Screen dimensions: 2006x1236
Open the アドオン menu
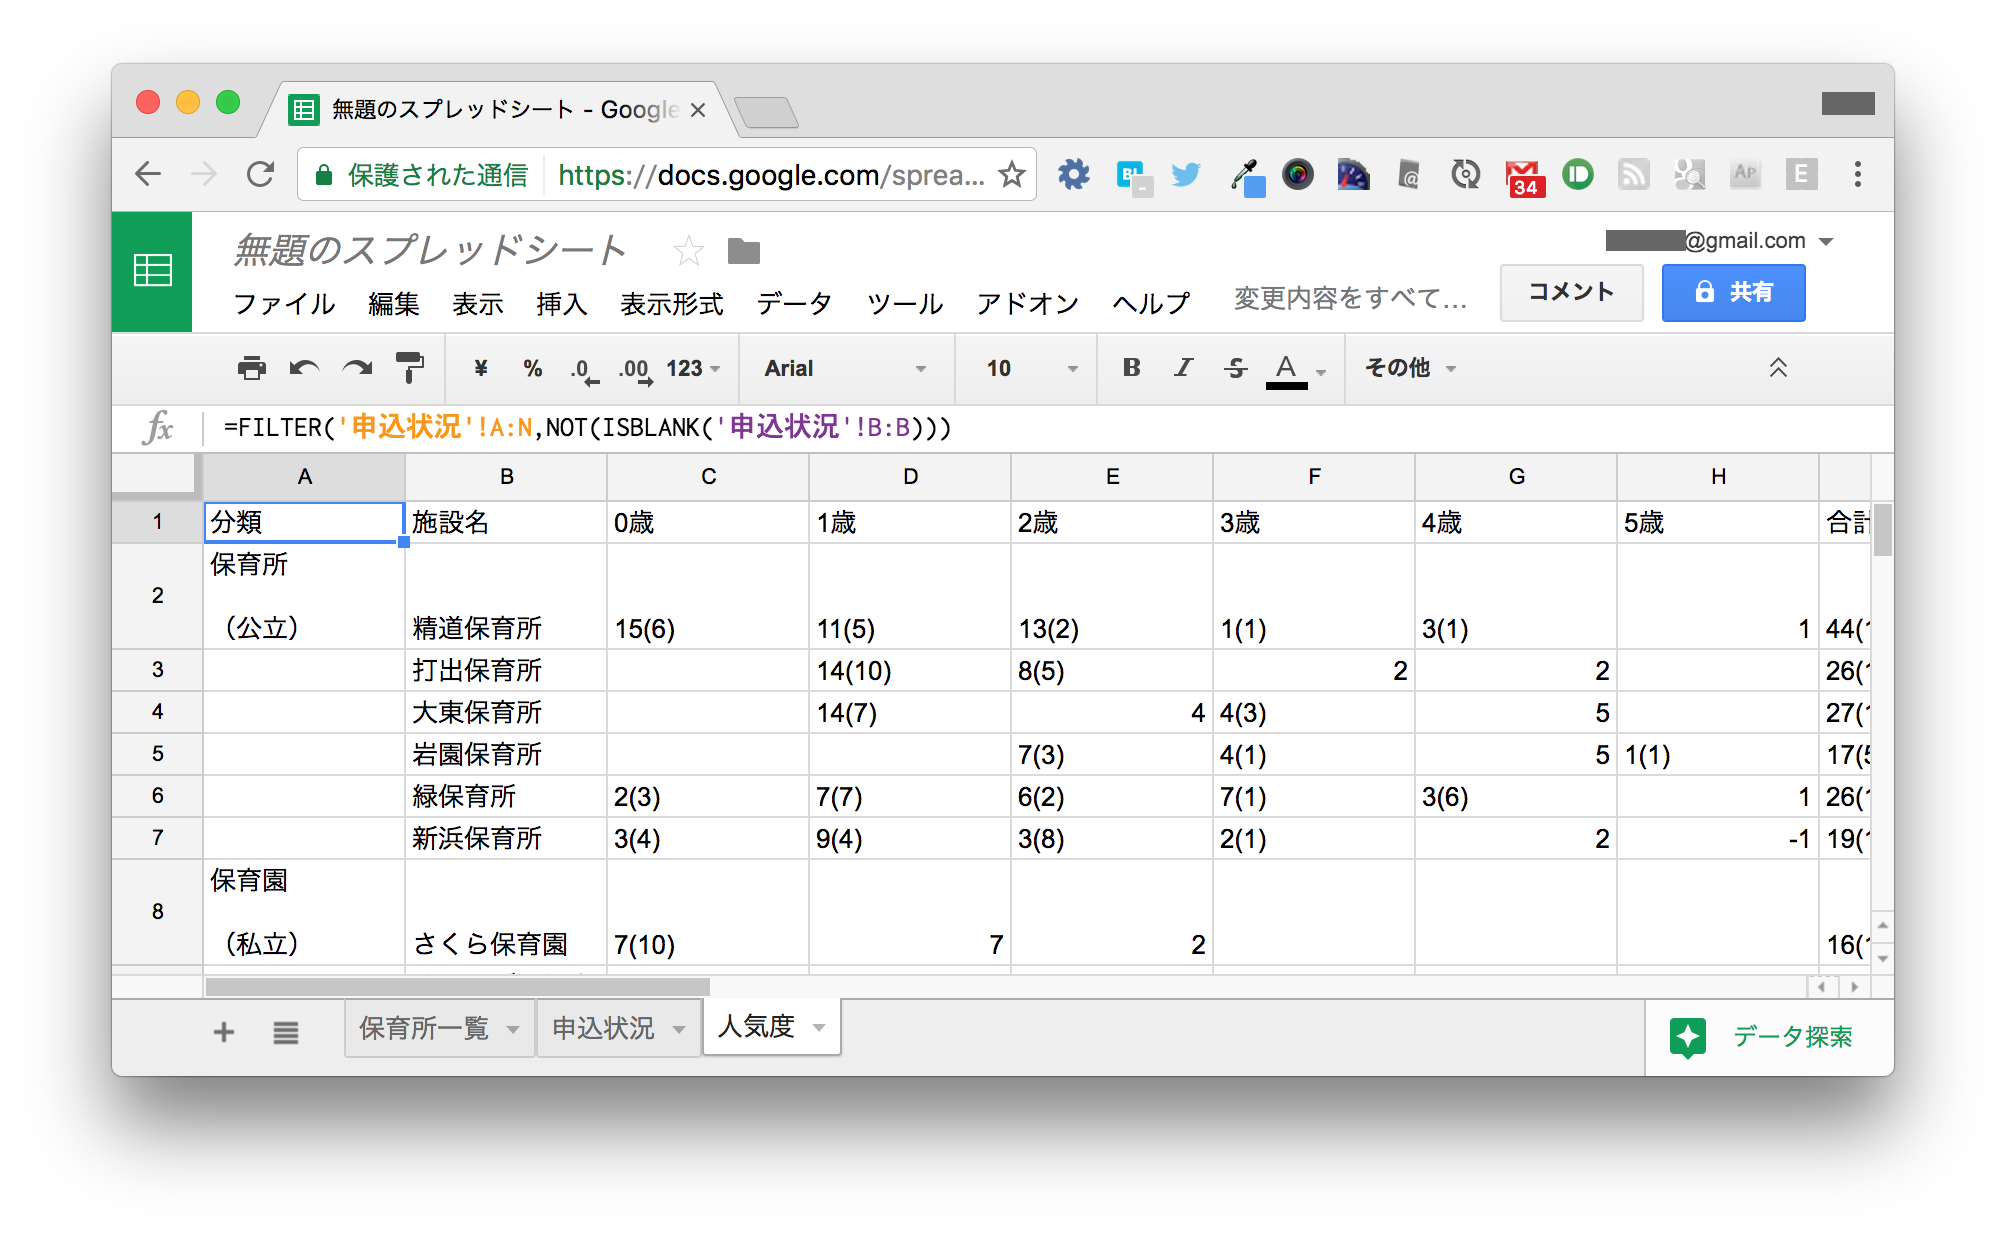(x=1027, y=303)
